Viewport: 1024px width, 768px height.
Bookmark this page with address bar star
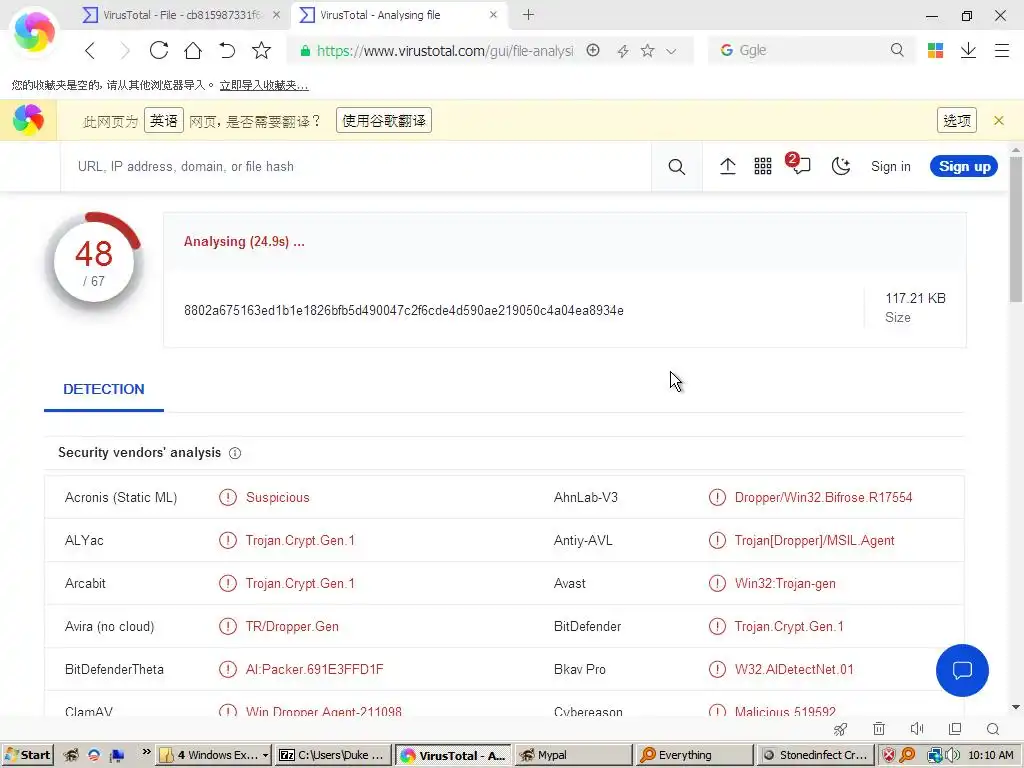[x=647, y=50]
